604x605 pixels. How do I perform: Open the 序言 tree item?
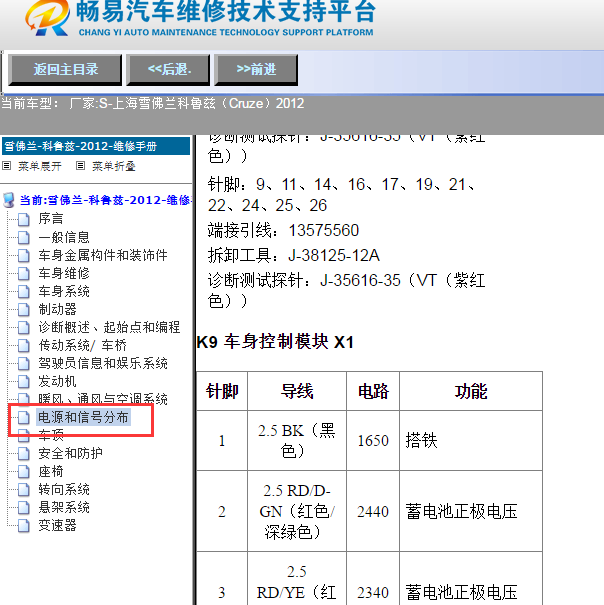pos(51,219)
